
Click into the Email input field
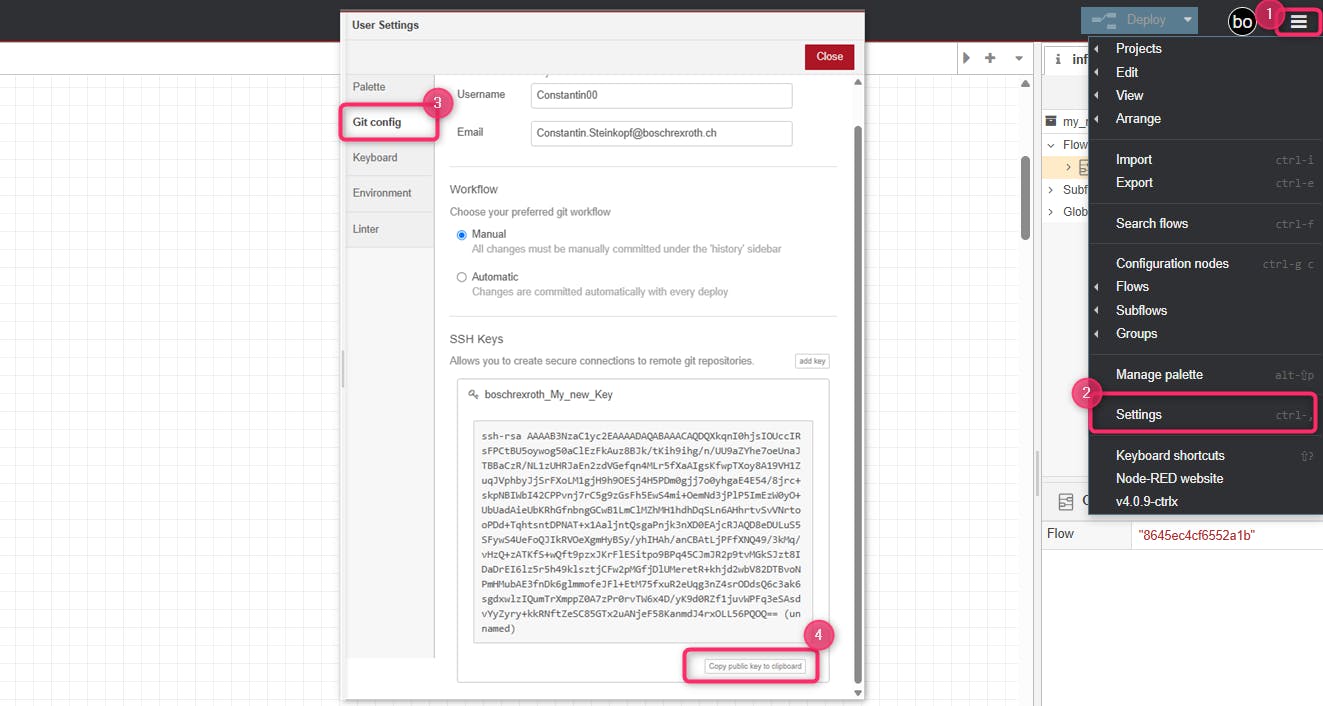[x=661, y=133]
